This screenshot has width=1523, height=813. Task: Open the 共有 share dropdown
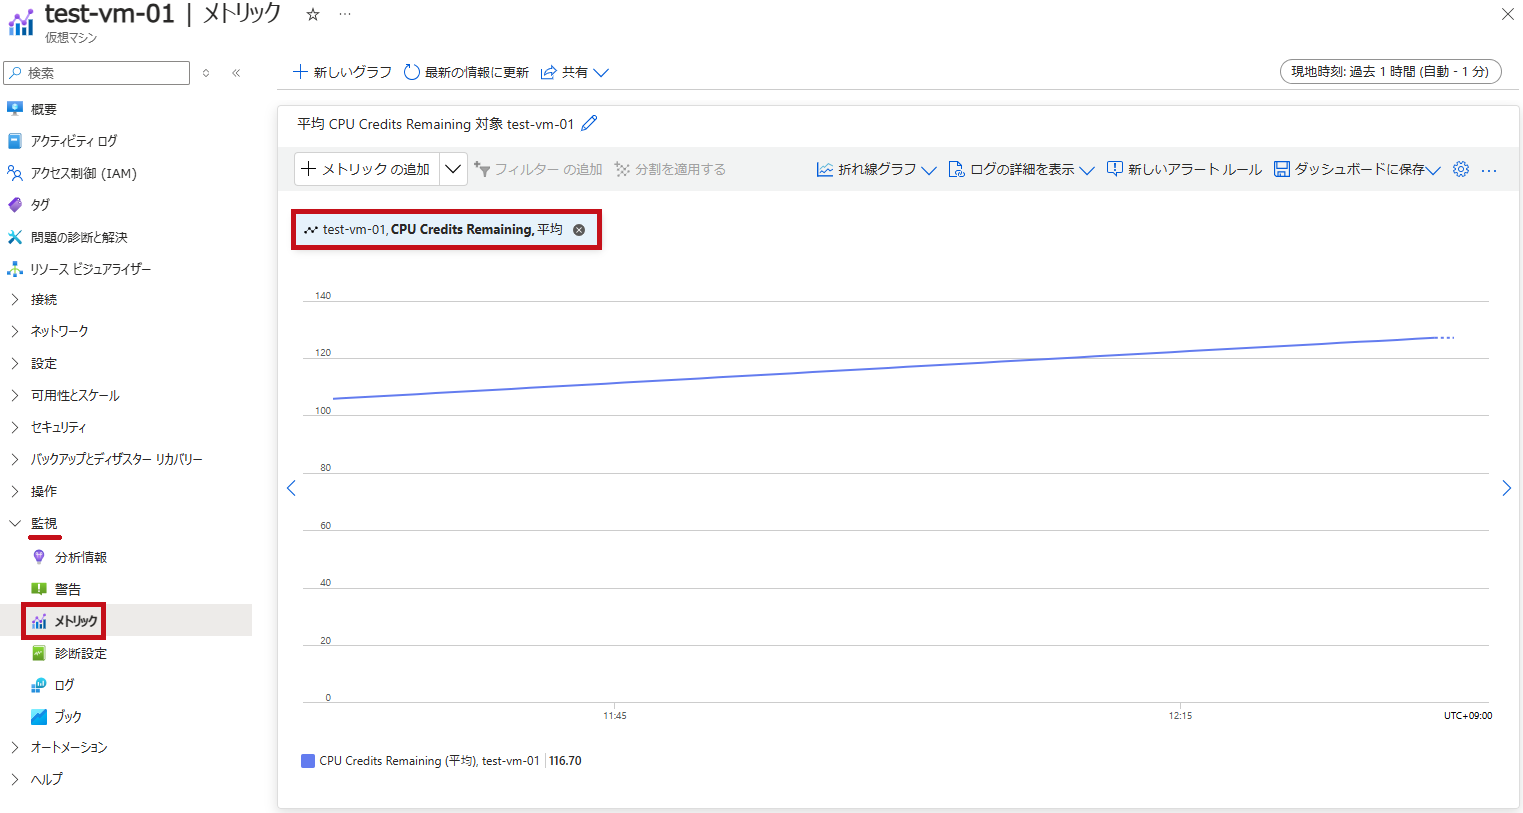574,72
